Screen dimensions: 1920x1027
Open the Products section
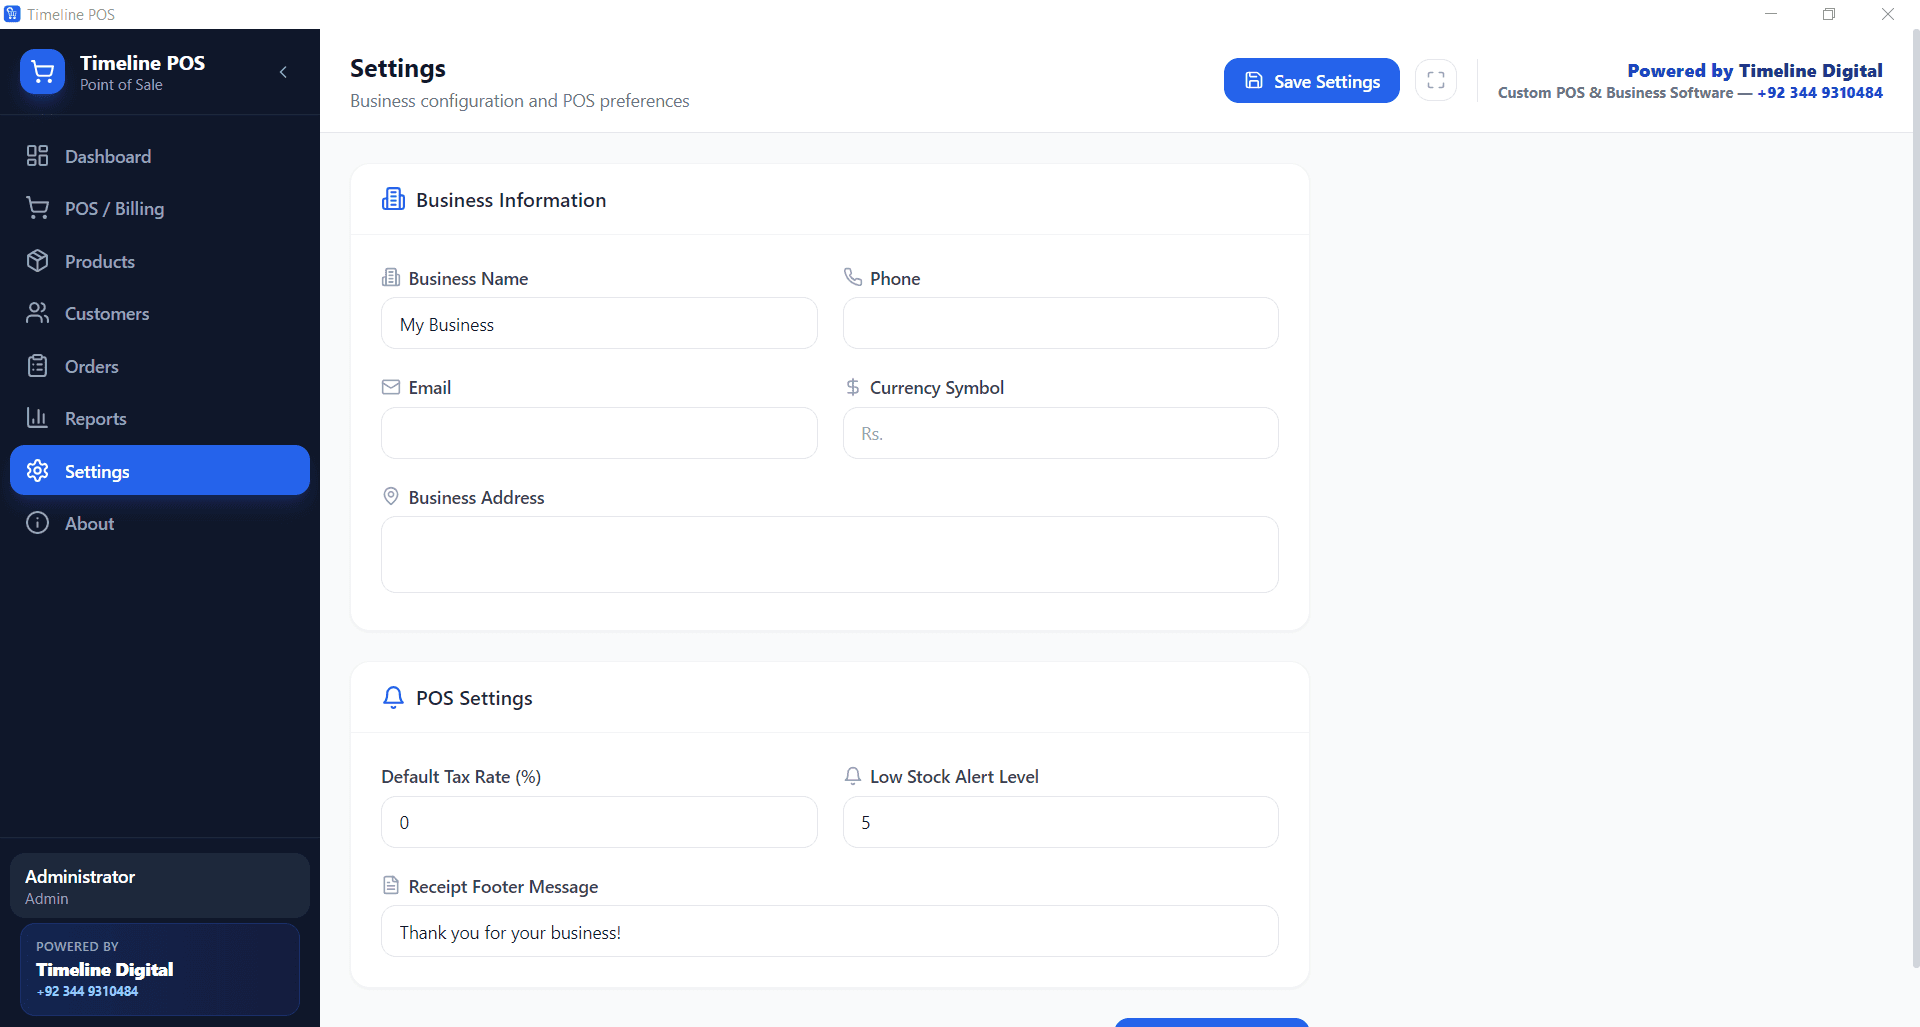[x=99, y=261]
